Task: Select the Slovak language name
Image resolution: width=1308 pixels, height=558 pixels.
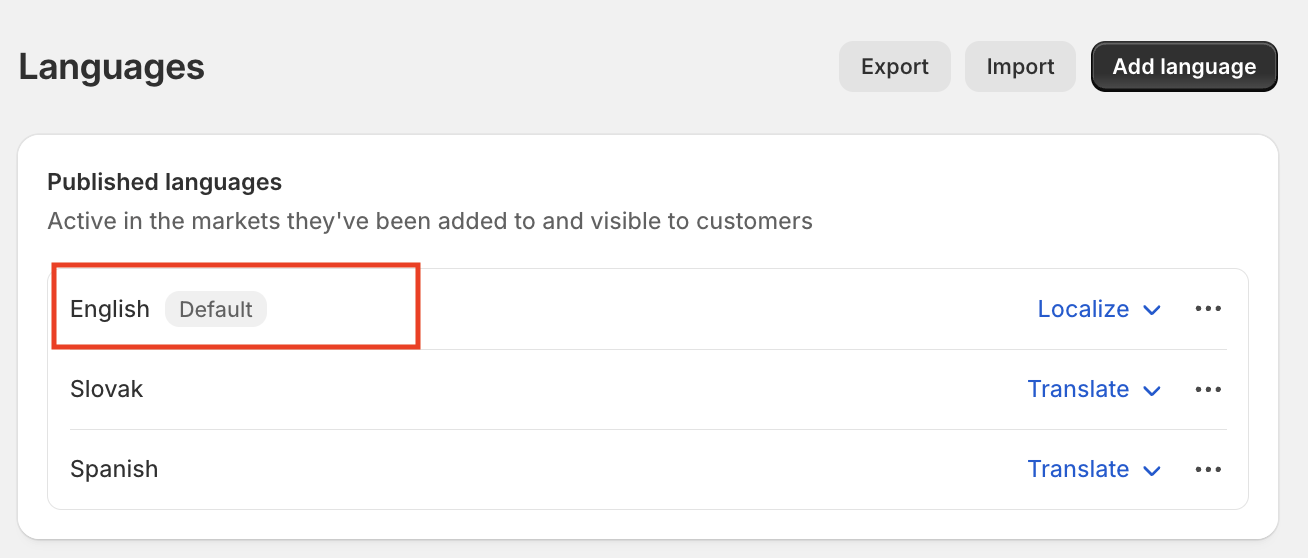Action: (x=107, y=389)
